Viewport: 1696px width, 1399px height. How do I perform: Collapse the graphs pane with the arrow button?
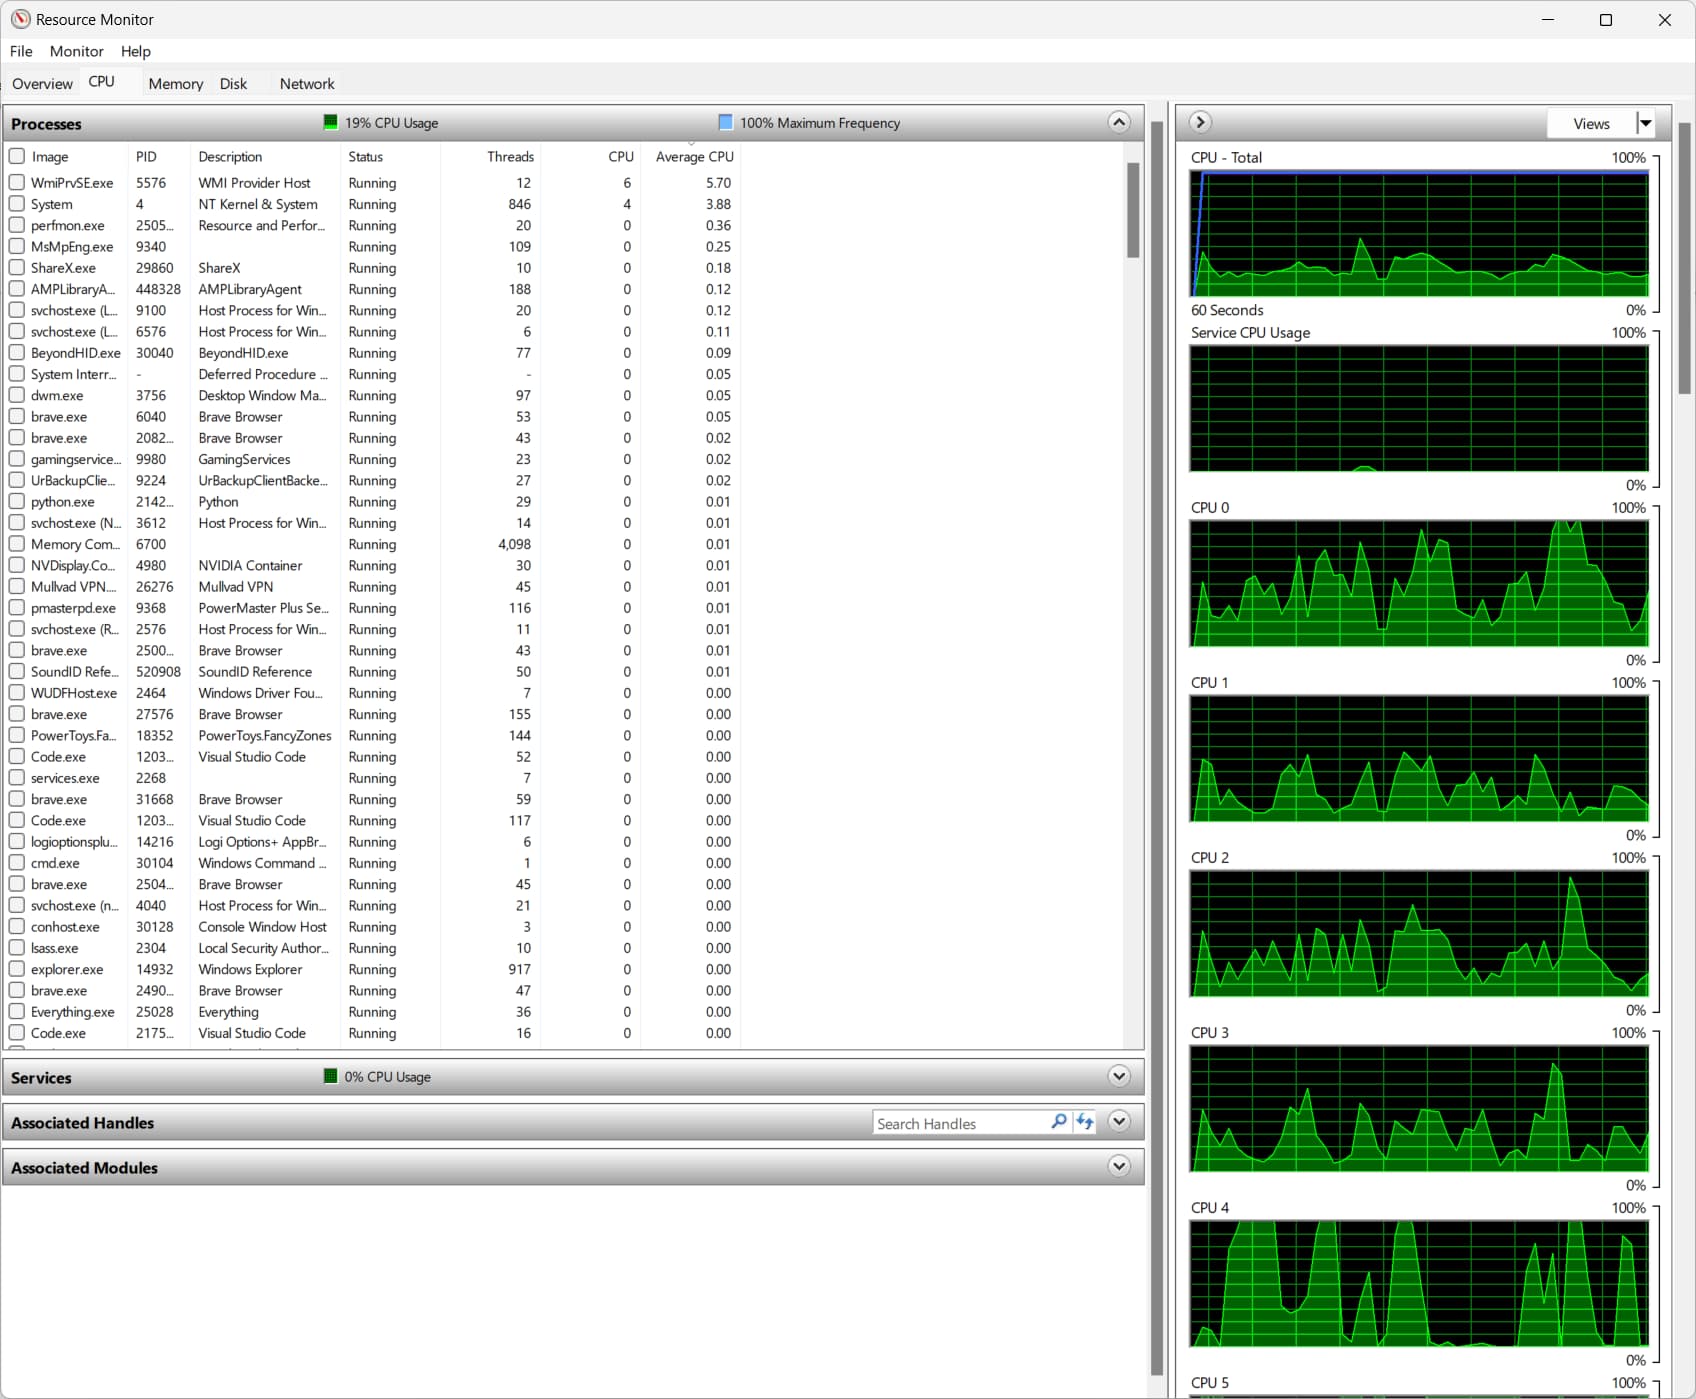[1200, 122]
